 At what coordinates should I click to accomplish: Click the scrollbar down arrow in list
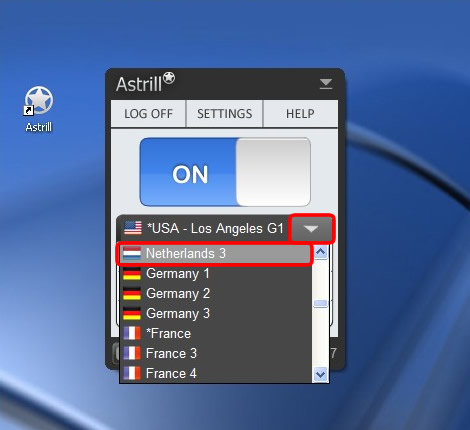[x=321, y=375]
